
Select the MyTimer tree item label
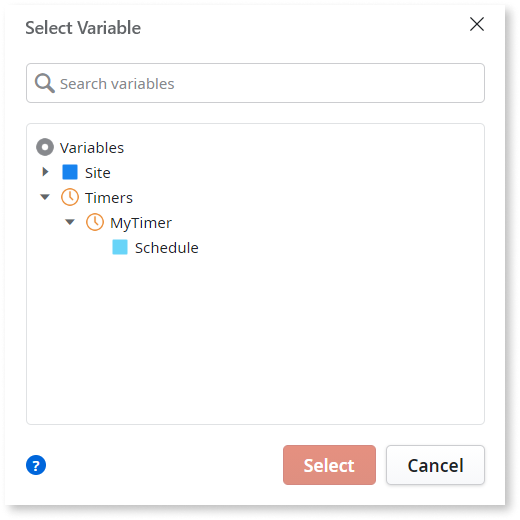click(141, 223)
